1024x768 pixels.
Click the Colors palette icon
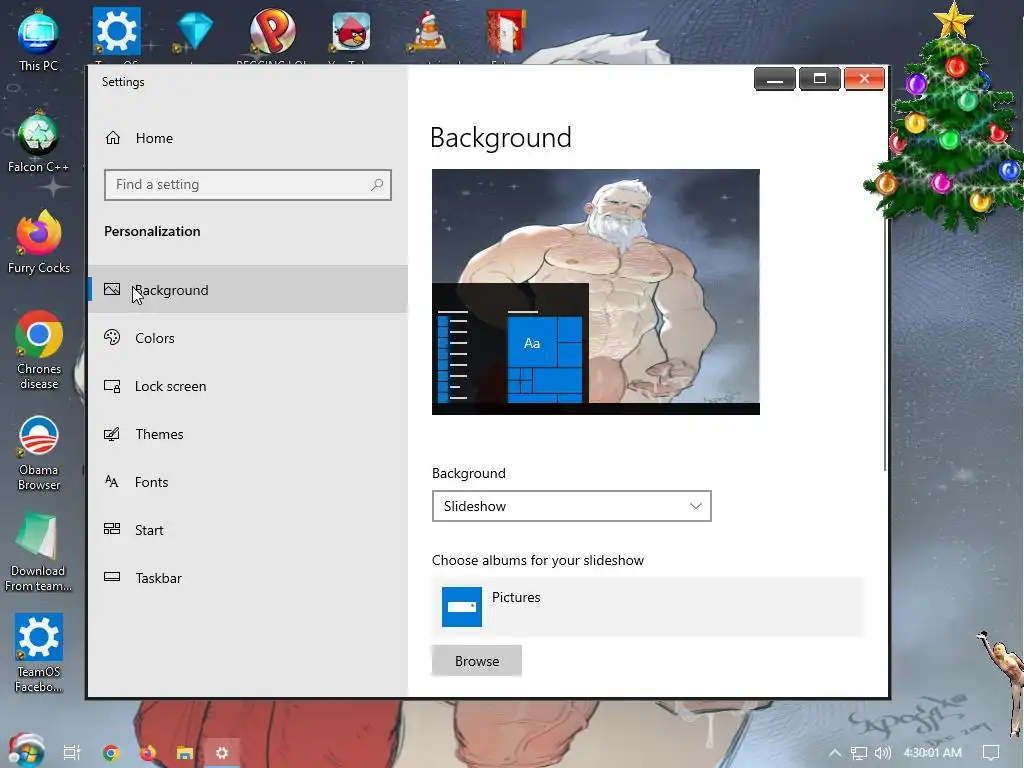112,338
